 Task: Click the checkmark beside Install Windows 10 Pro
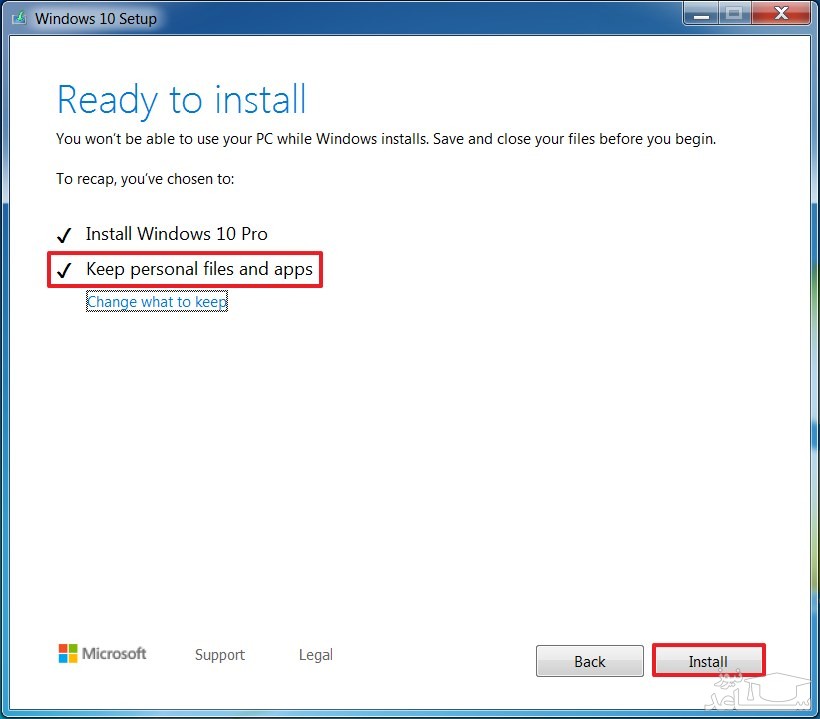(64, 235)
